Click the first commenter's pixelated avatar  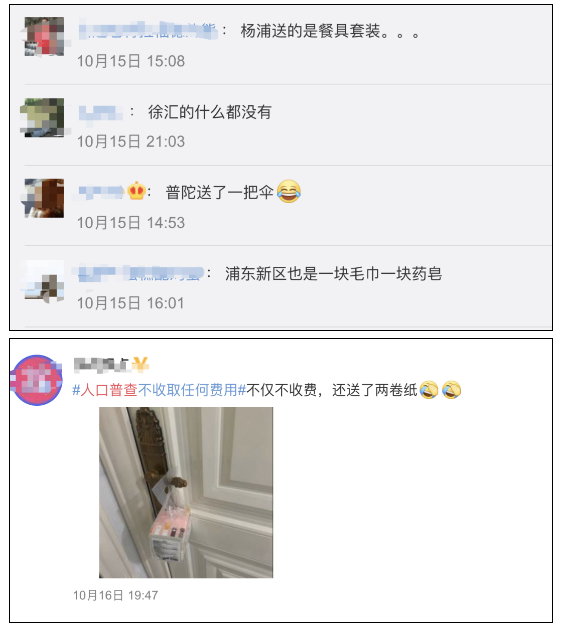coord(44,36)
